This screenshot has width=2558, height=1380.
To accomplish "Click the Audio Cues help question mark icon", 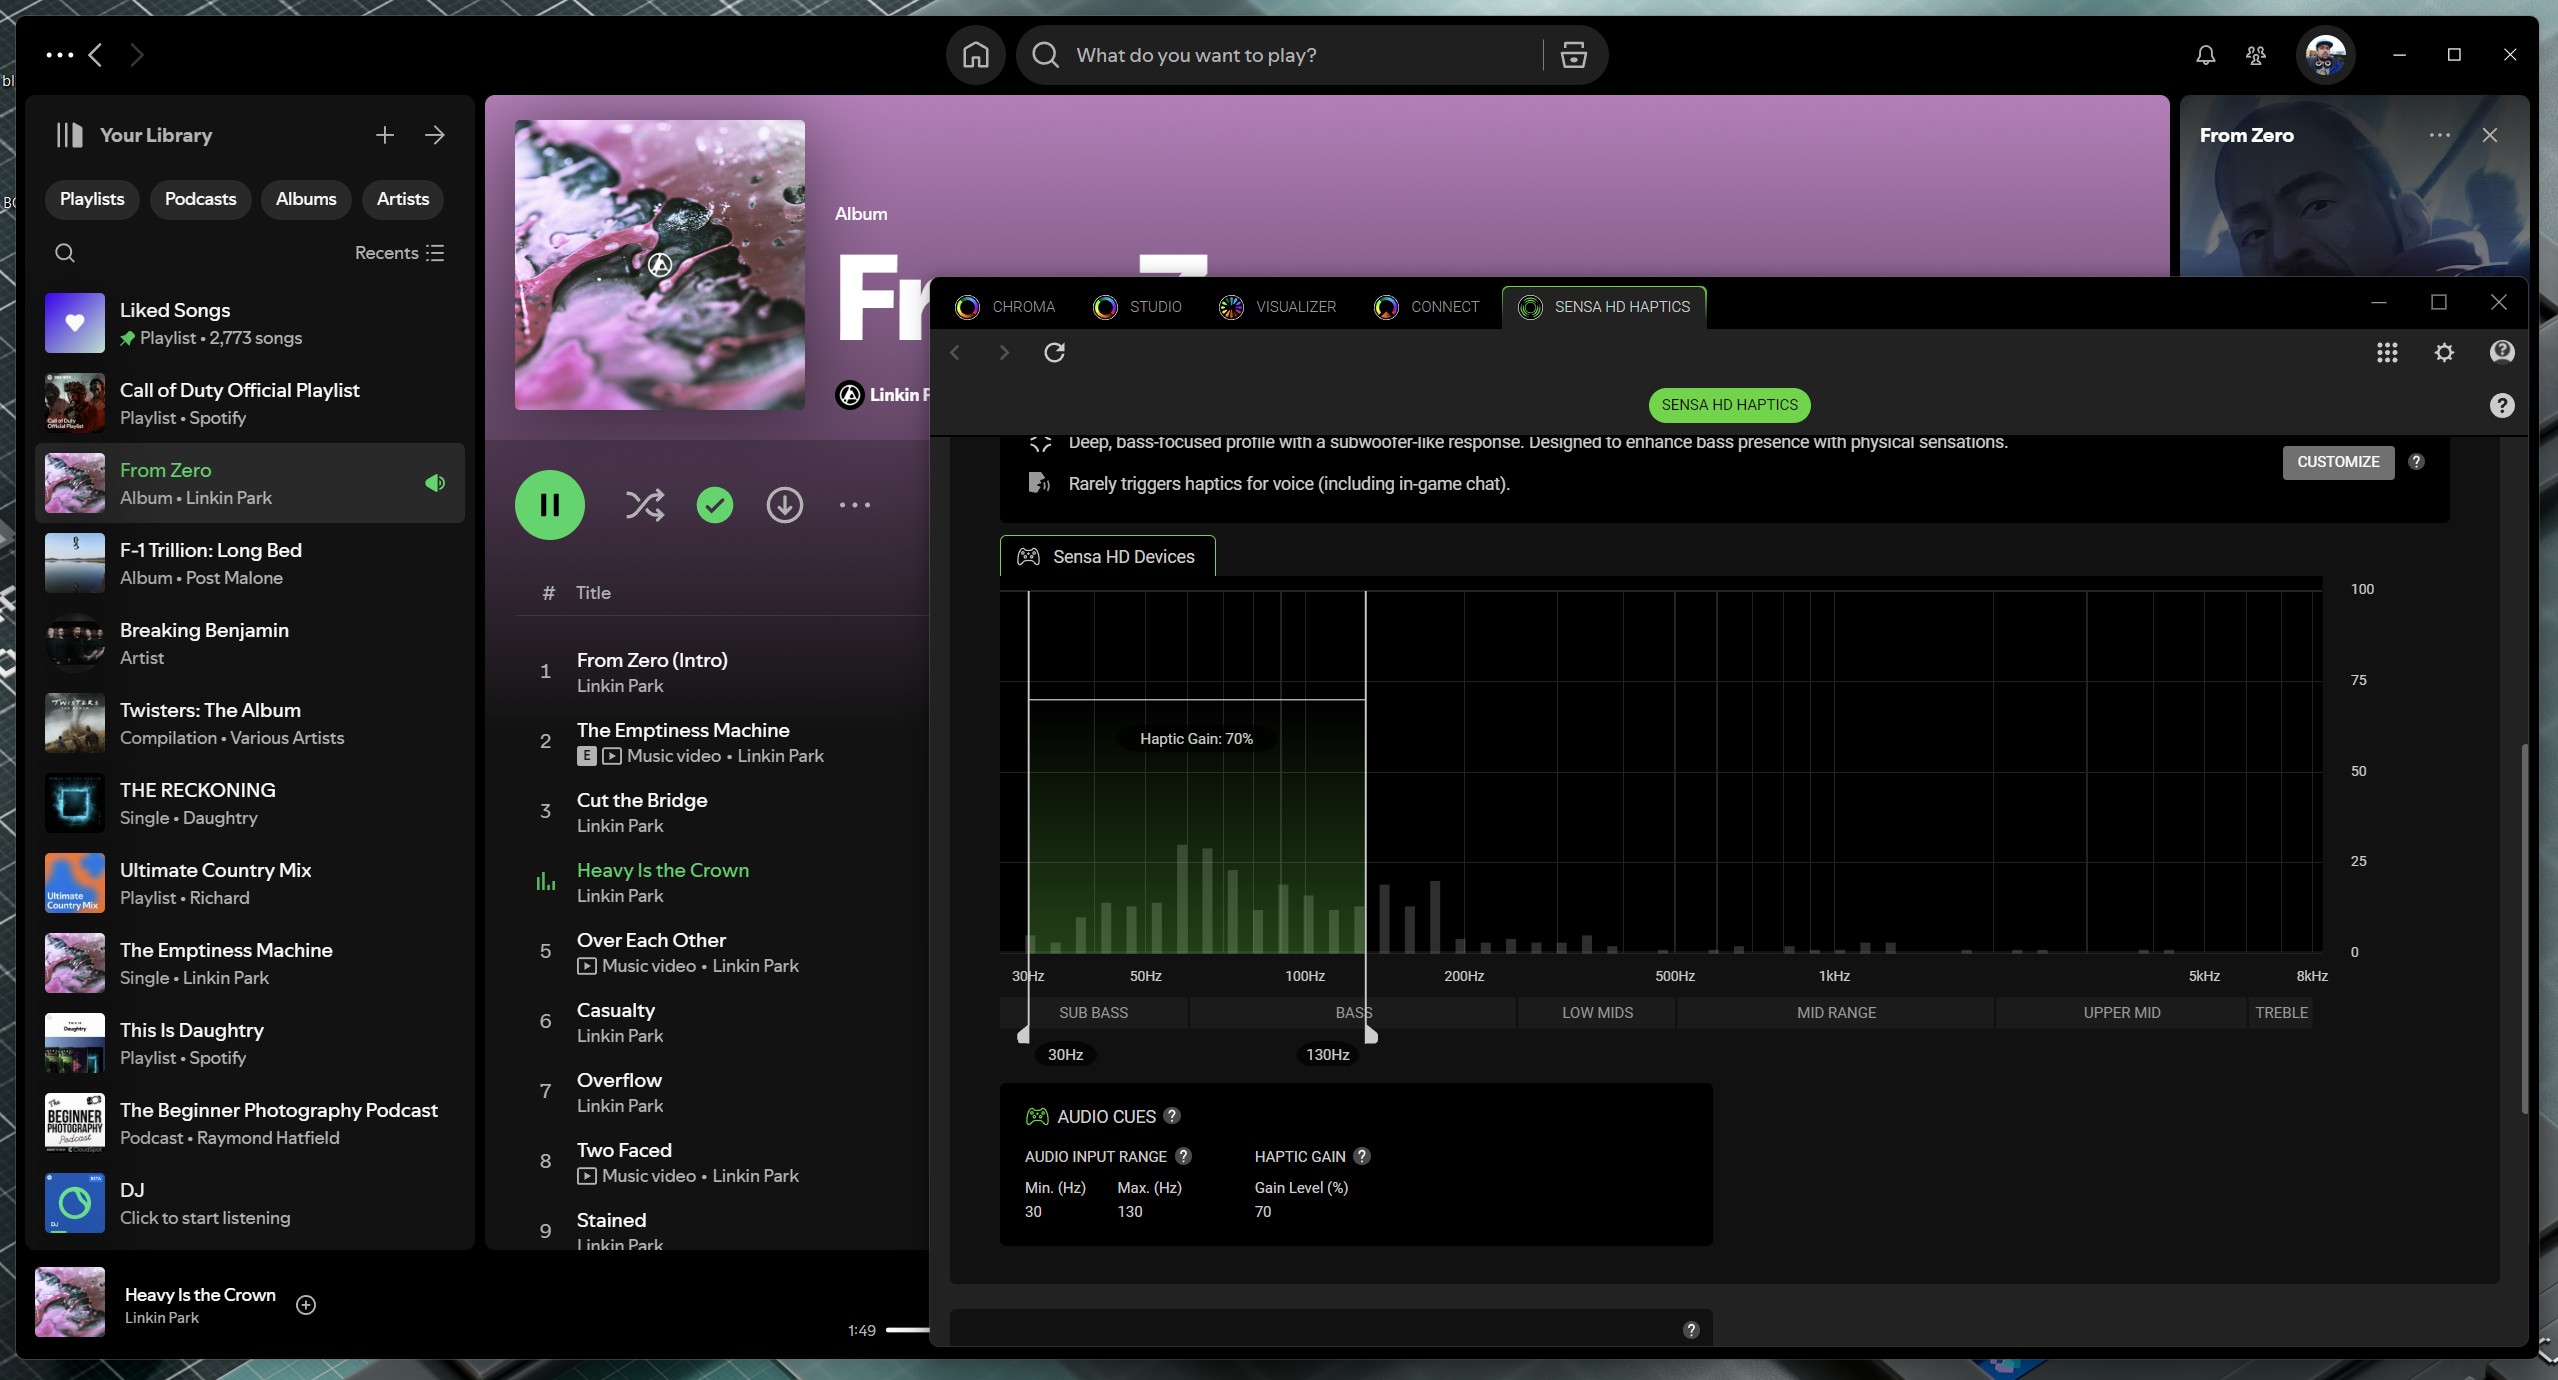I will point(1172,1117).
